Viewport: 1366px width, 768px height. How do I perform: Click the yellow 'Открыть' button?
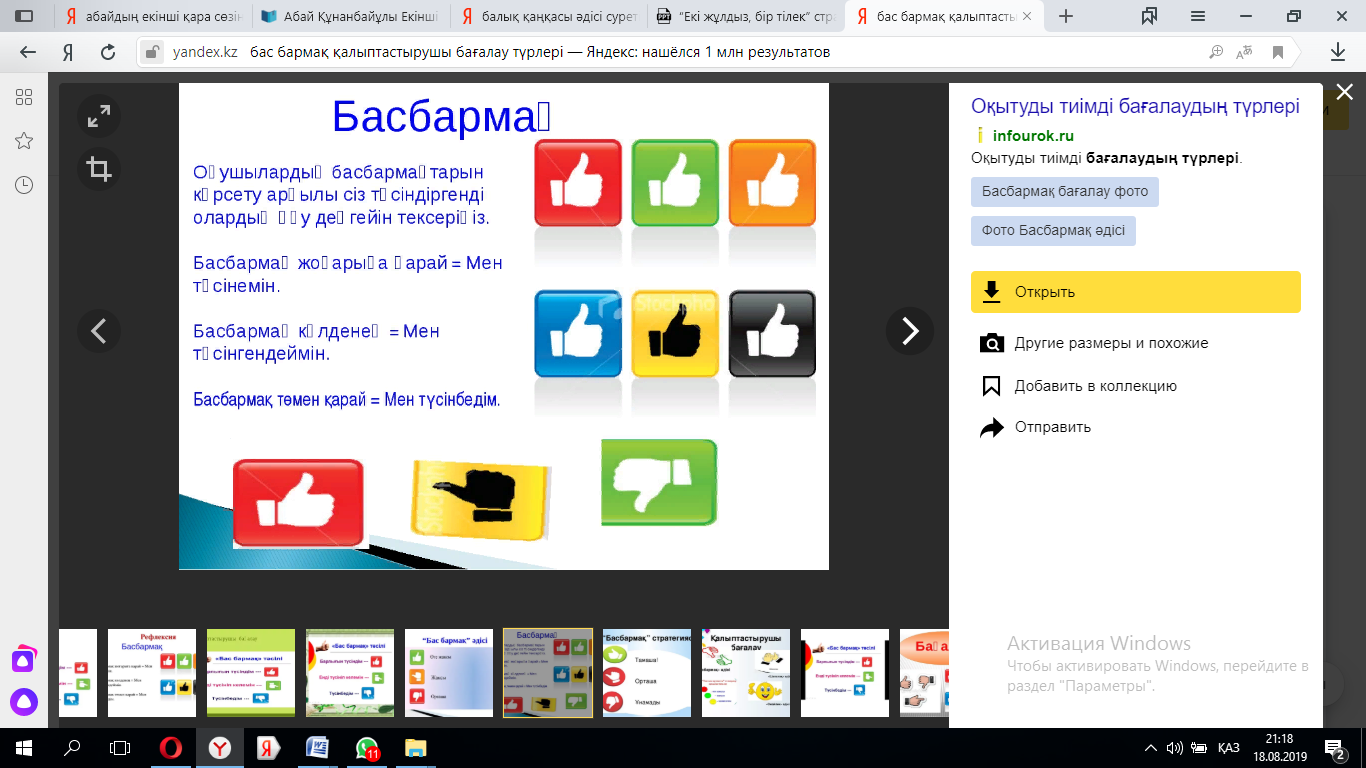[x=1136, y=292]
